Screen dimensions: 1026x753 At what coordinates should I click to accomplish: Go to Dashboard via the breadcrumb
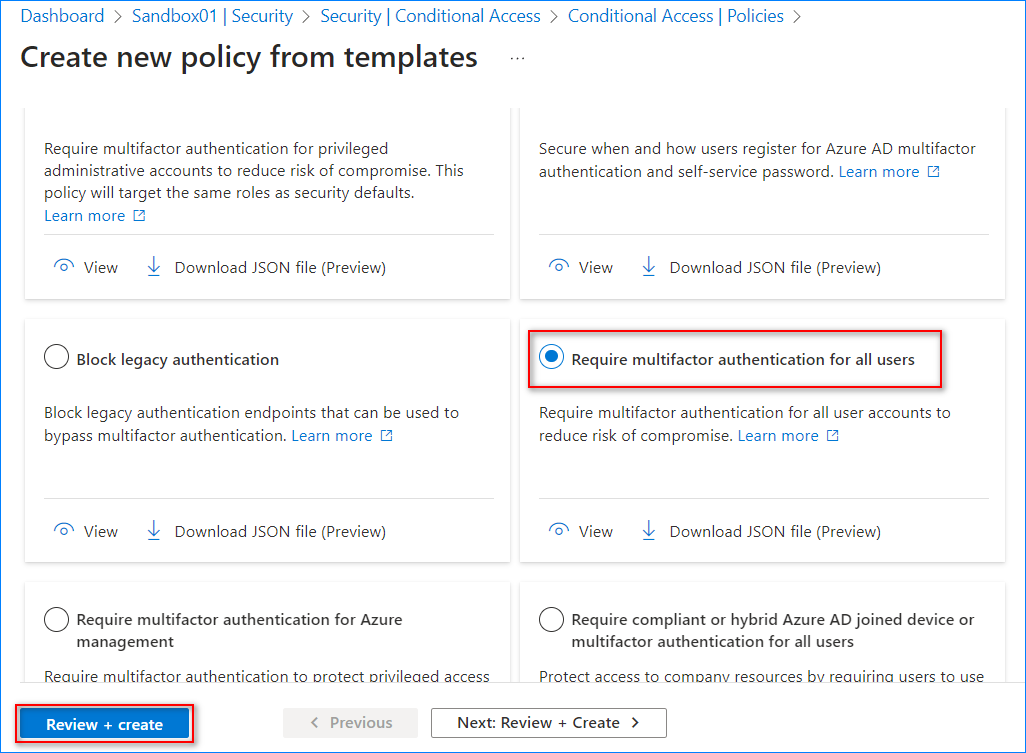[62, 16]
